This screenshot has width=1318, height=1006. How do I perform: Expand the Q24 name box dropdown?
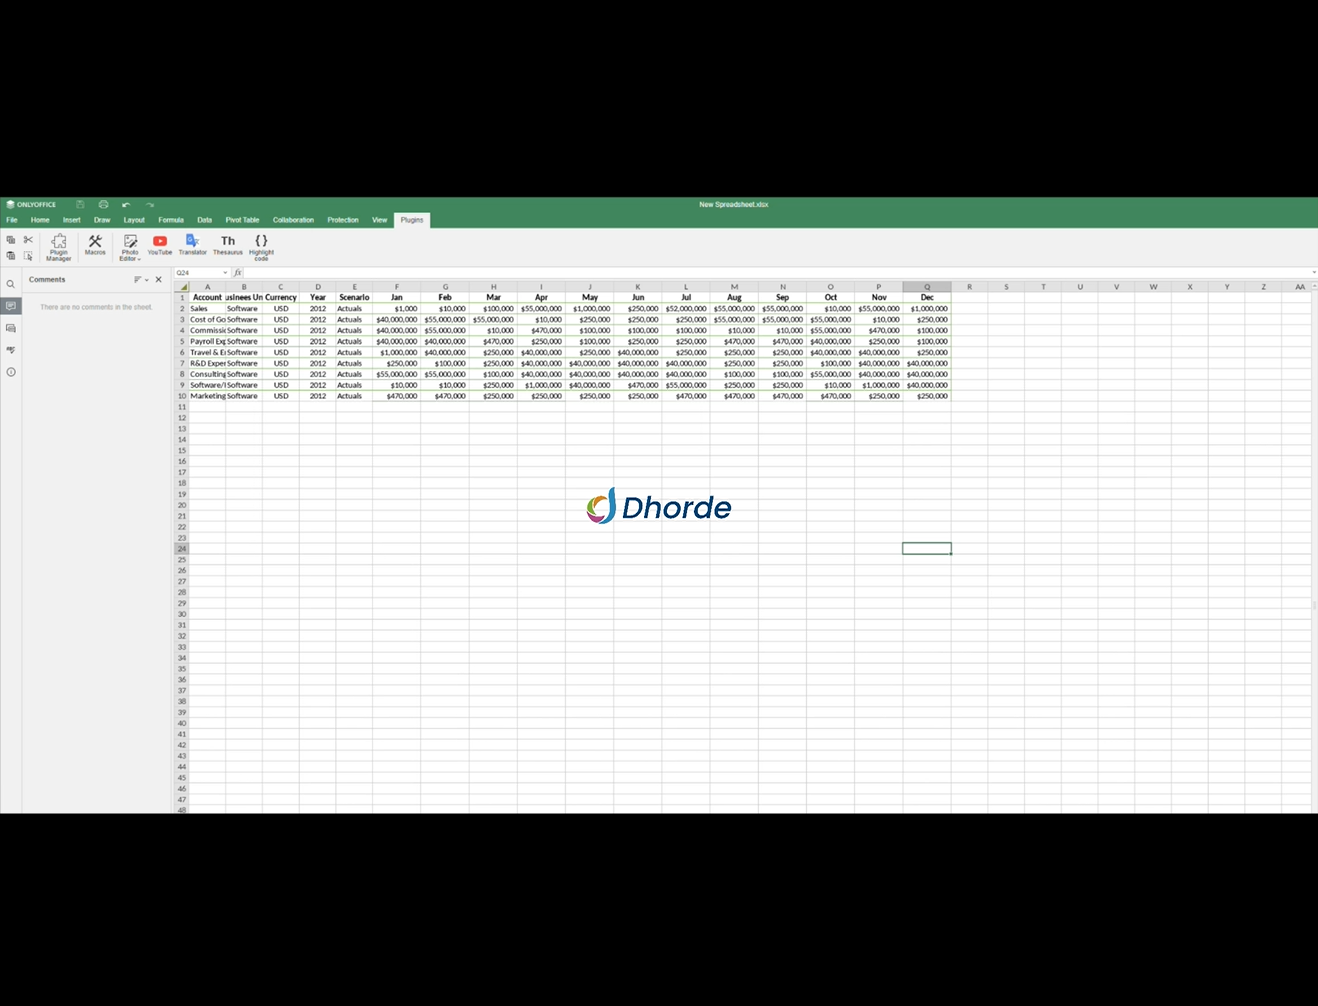(x=225, y=272)
